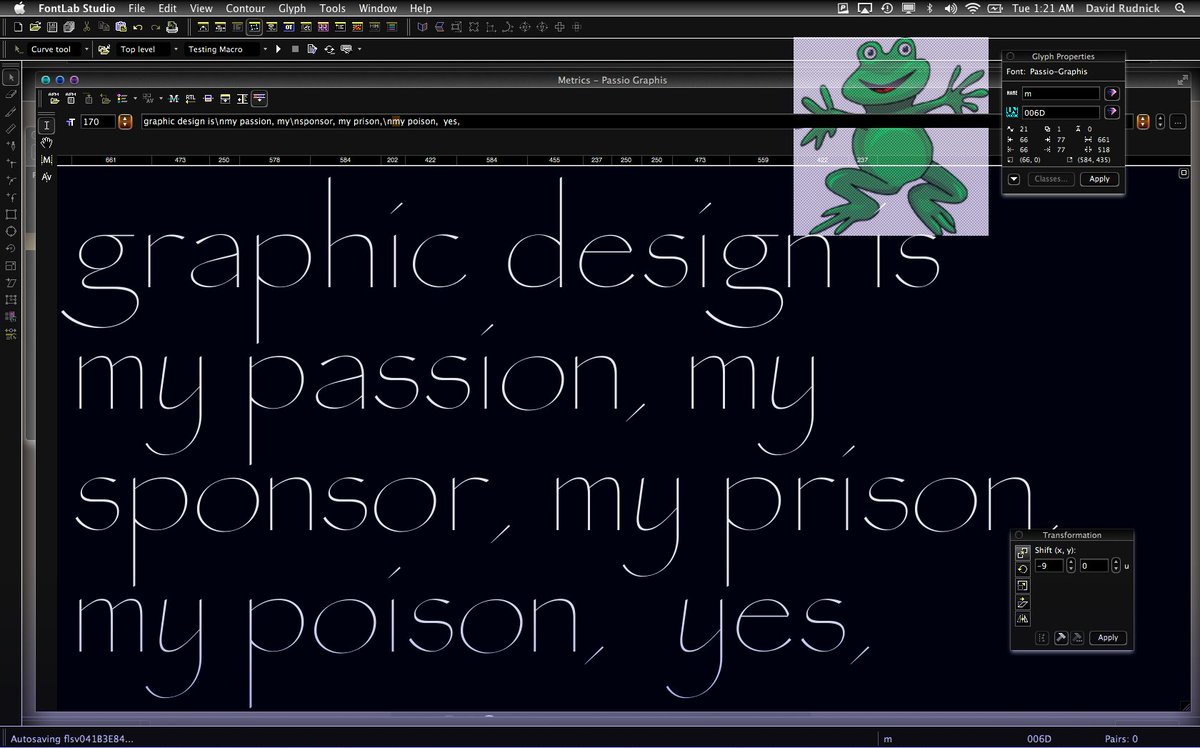Open the Edit menu
Screen dimensions: 1200x748
pos(167,8)
